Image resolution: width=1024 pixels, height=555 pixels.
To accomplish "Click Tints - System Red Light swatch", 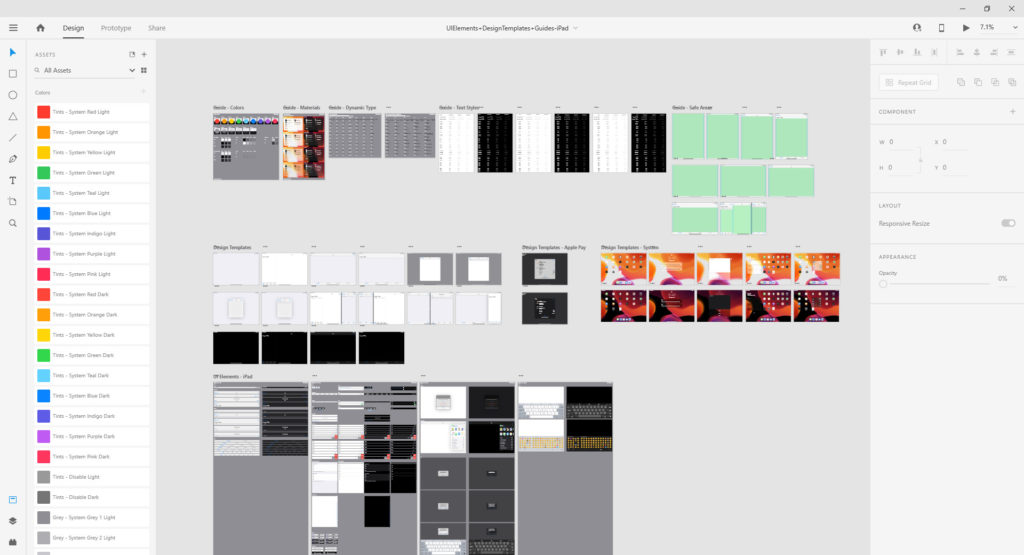I will click(x=44, y=112).
